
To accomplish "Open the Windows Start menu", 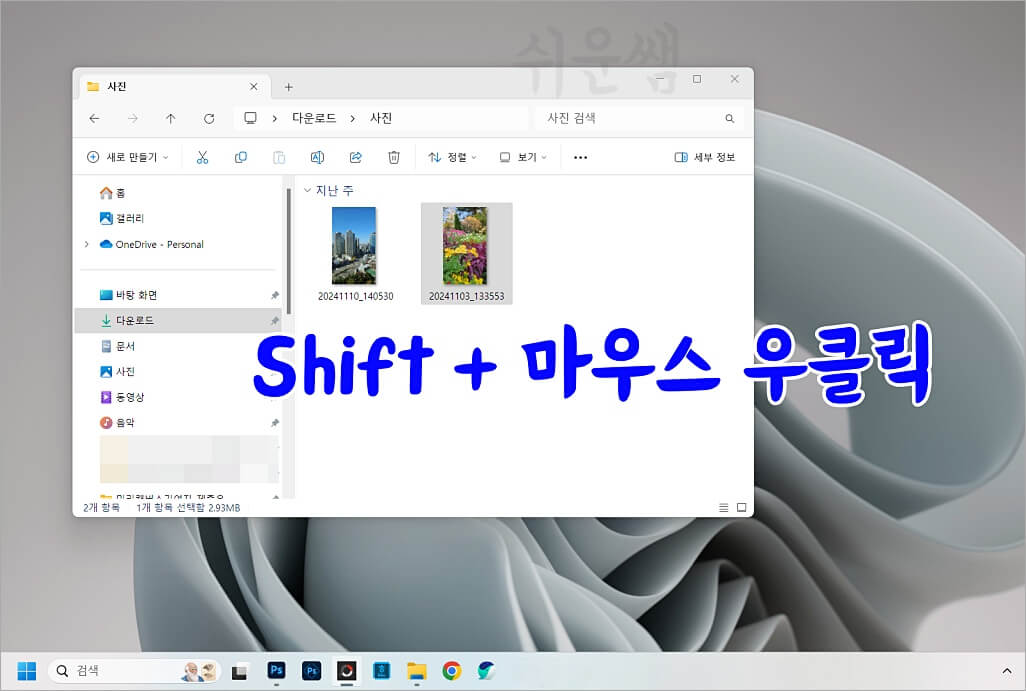I will 27,671.
